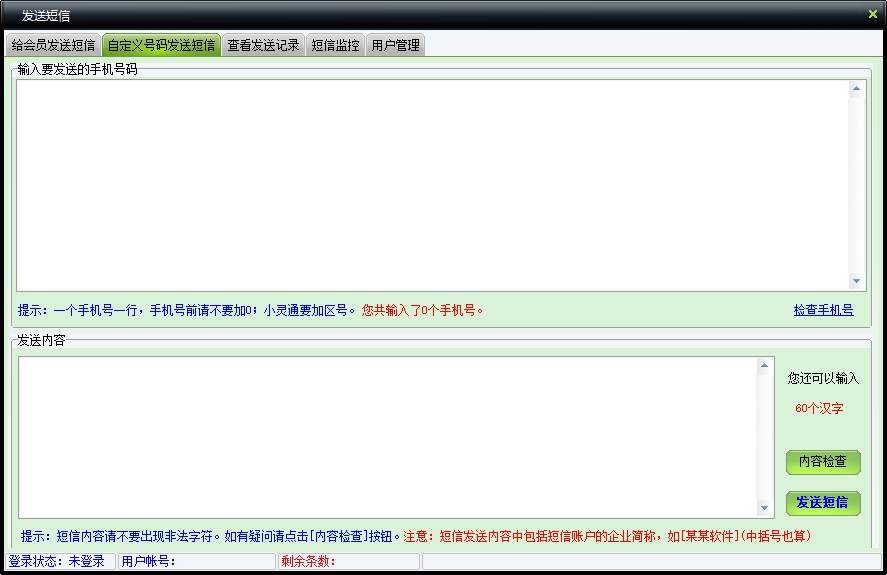Click inside the 发送内容 message text box

point(388,437)
